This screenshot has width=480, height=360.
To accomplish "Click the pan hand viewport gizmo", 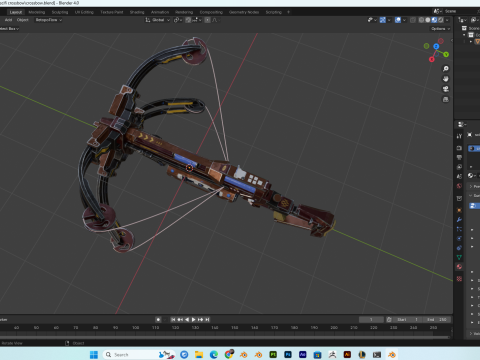I will click(446, 79).
